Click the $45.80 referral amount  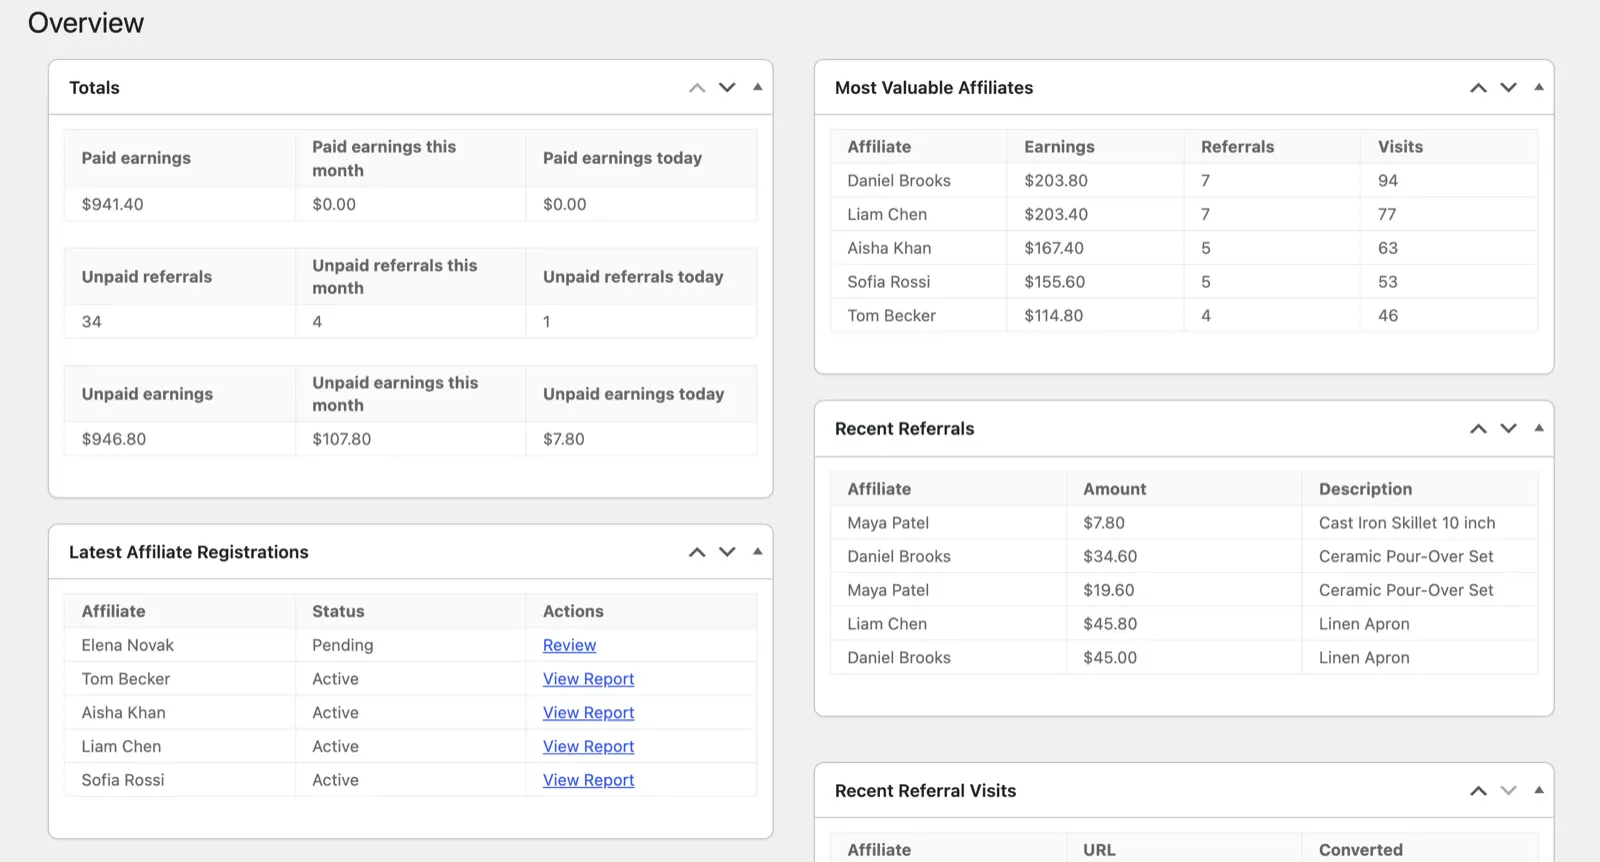(1110, 624)
